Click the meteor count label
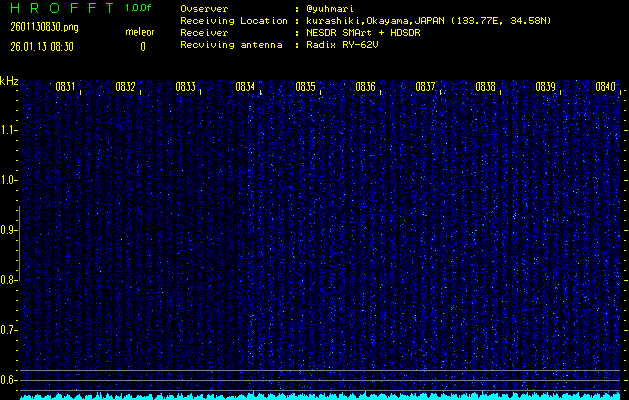 click(x=140, y=32)
